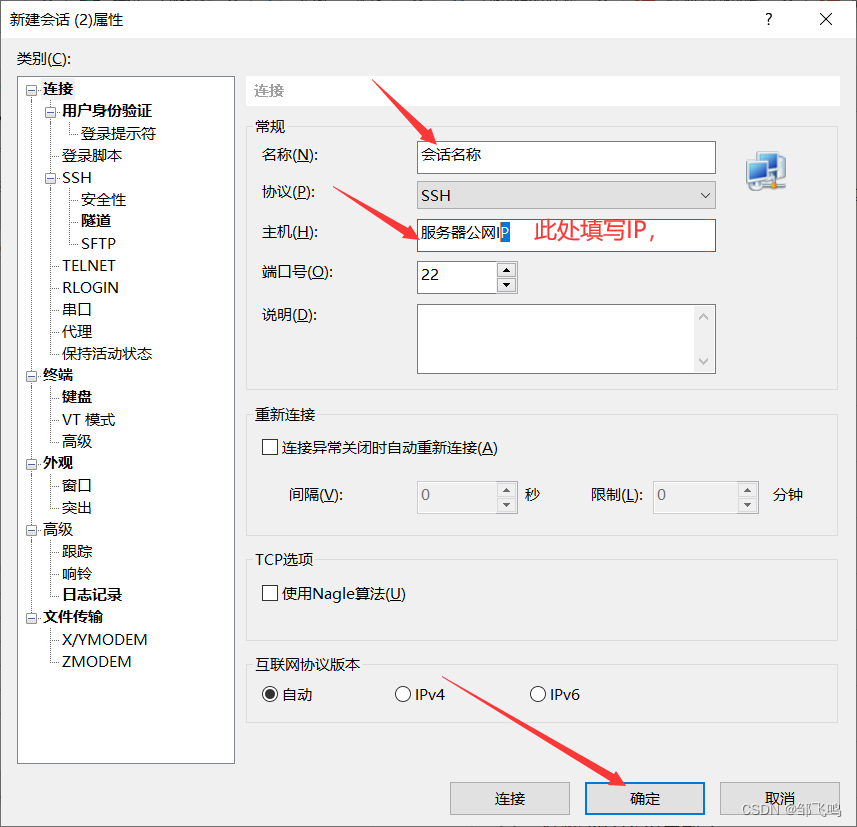
Task: Select 跟踪 under 高级
Action: (77, 552)
